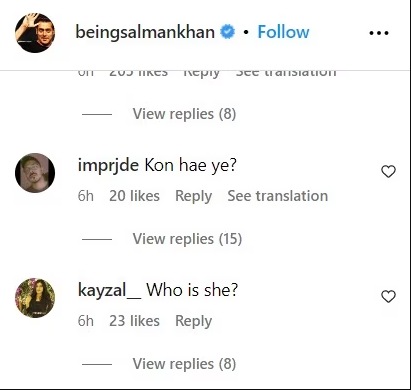Image resolution: width=411 pixels, height=390 pixels.
Task: Open the beingsalmankhan username link
Action: 145,33
